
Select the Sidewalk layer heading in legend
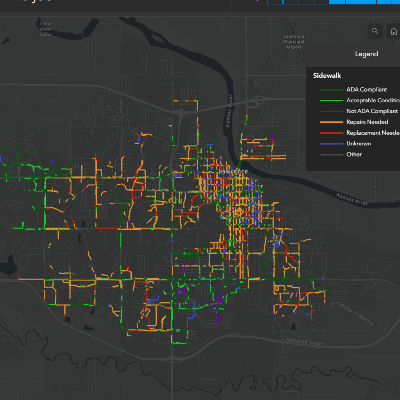coord(327,76)
